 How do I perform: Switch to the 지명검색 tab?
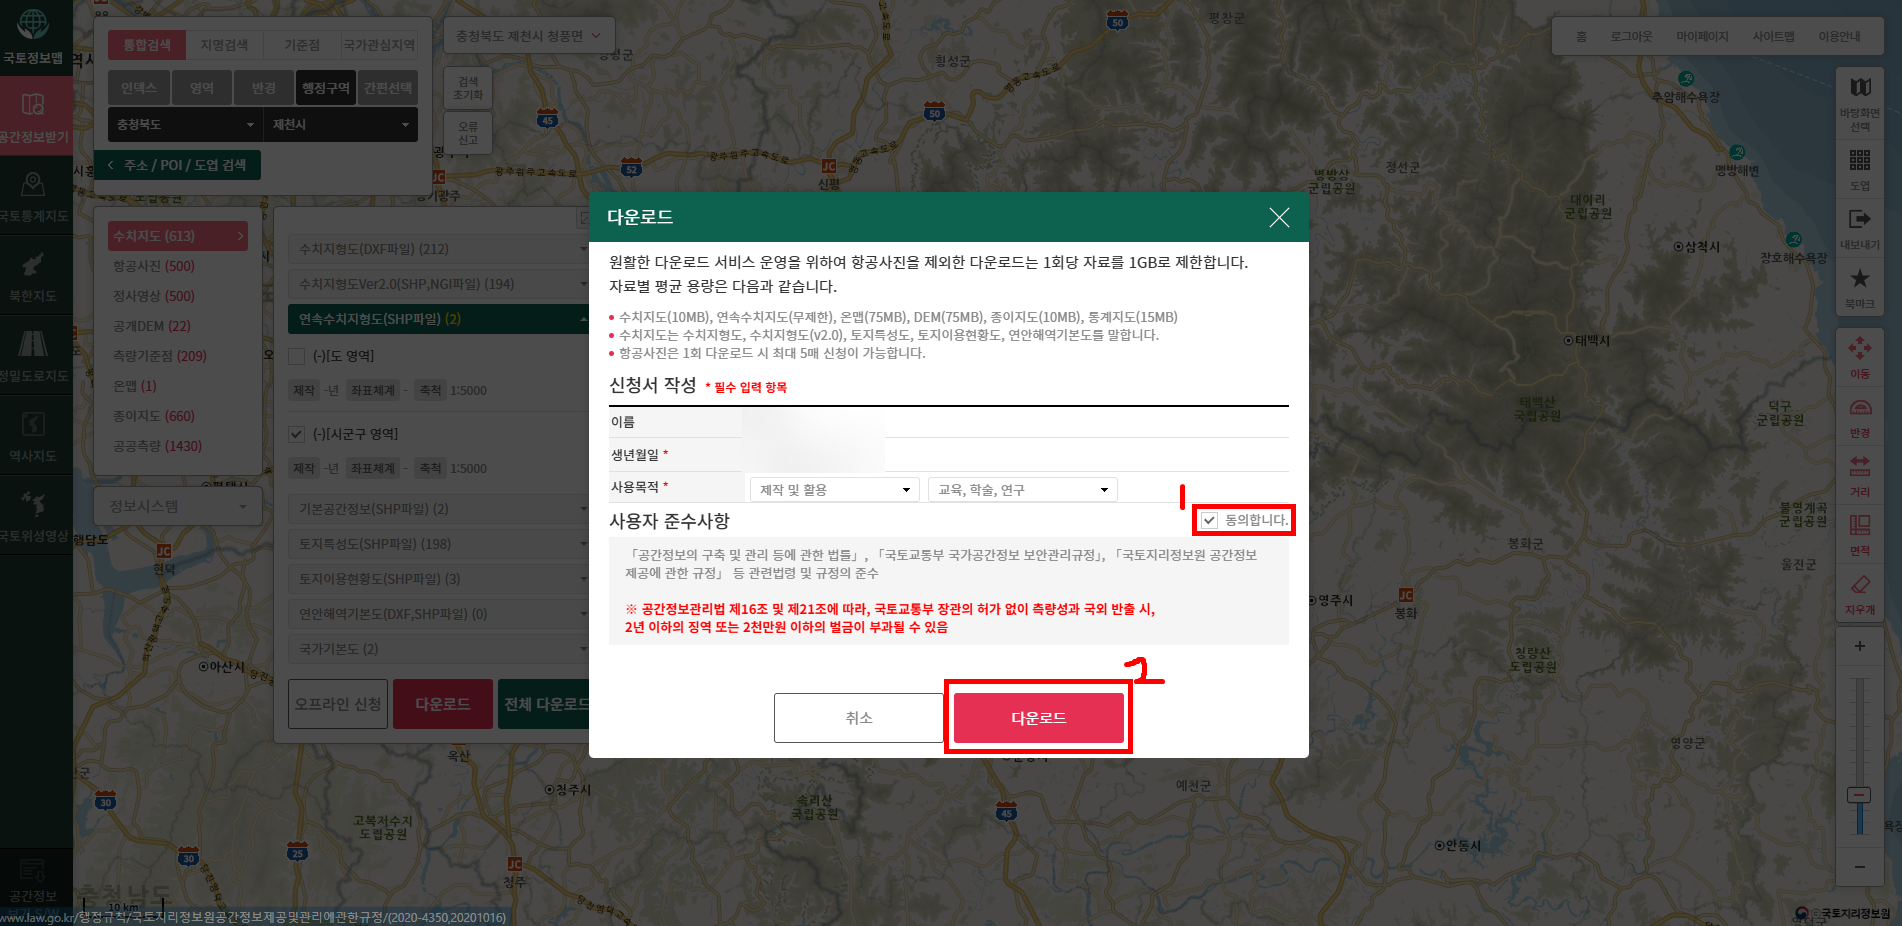tap(224, 45)
